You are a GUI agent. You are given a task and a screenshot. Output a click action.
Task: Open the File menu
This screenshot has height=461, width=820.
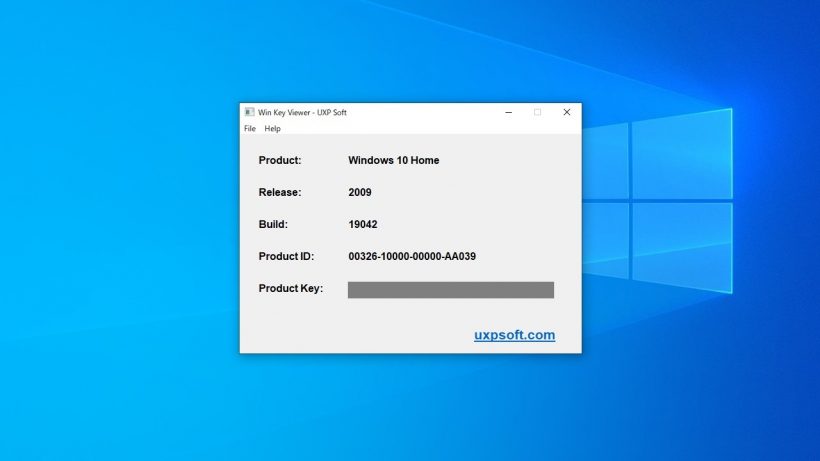[x=250, y=129]
